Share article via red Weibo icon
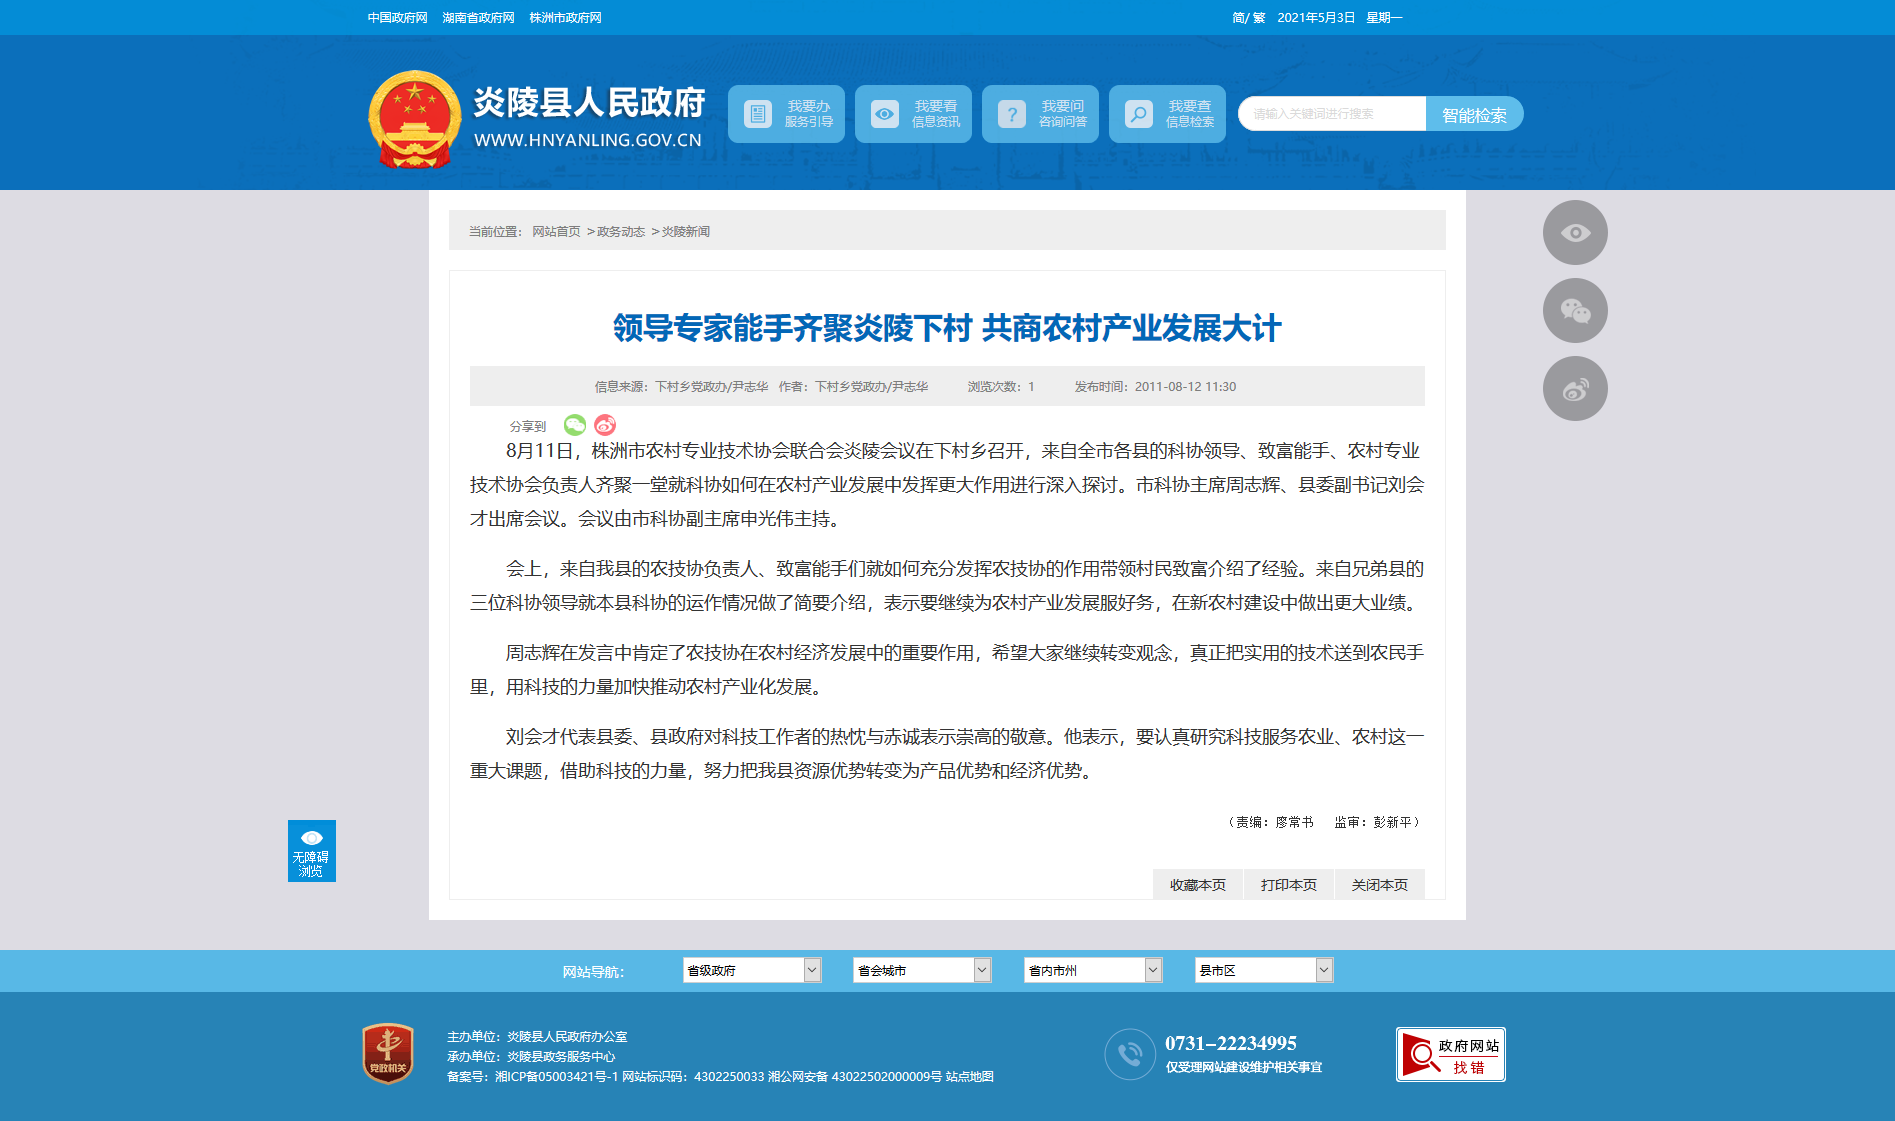The width and height of the screenshot is (1895, 1121). click(605, 425)
